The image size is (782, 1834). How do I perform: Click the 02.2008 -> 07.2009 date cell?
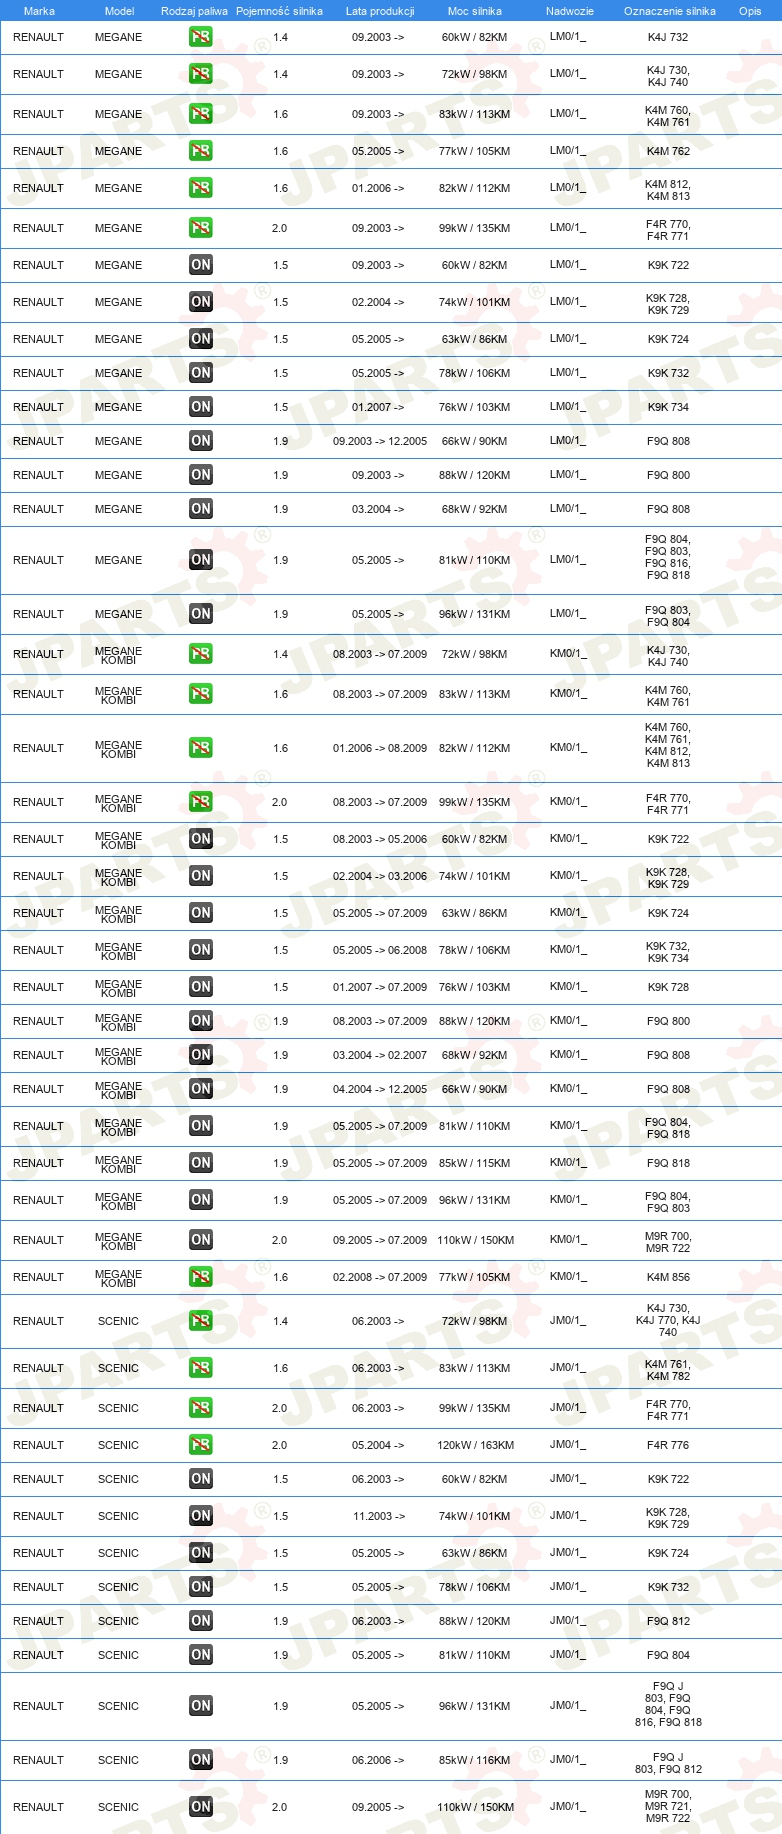[x=380, y=1277]
